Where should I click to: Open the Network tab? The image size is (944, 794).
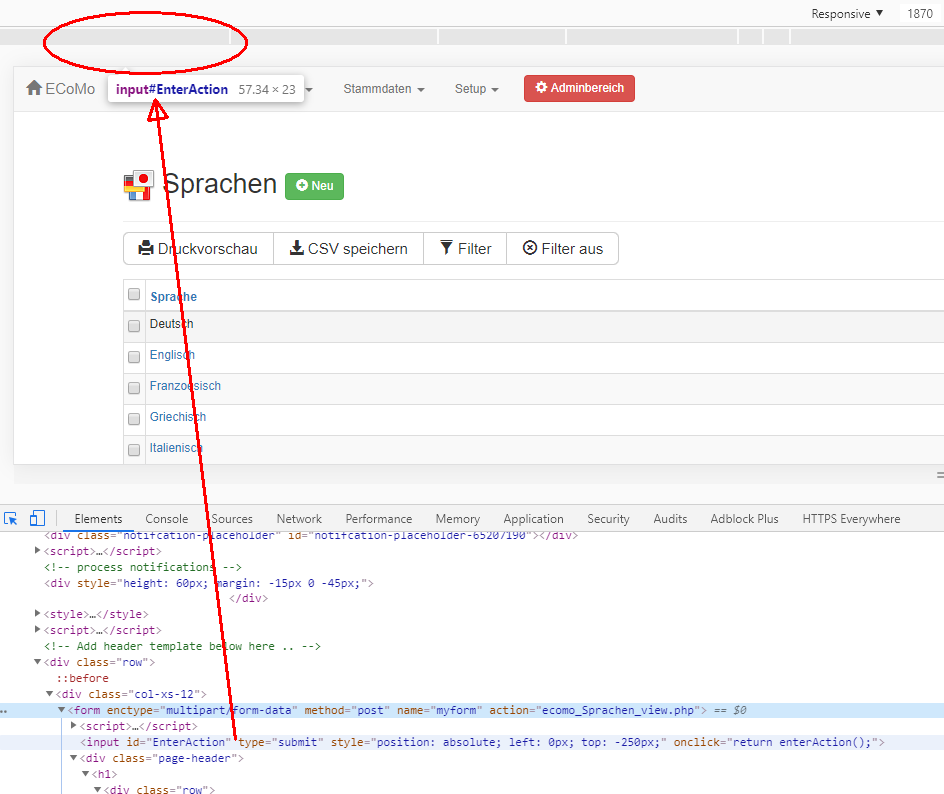(x=299, y=519)
